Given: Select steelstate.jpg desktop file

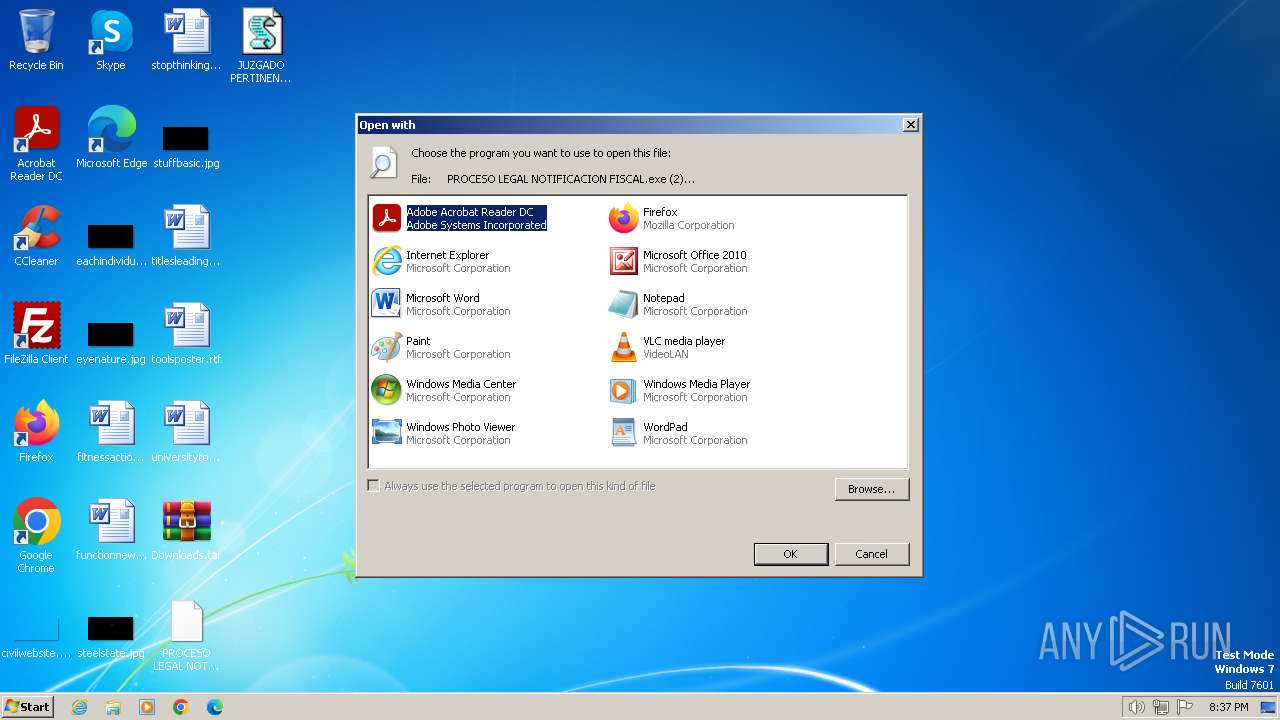Looking at the screenshot, I should point(111,636).
